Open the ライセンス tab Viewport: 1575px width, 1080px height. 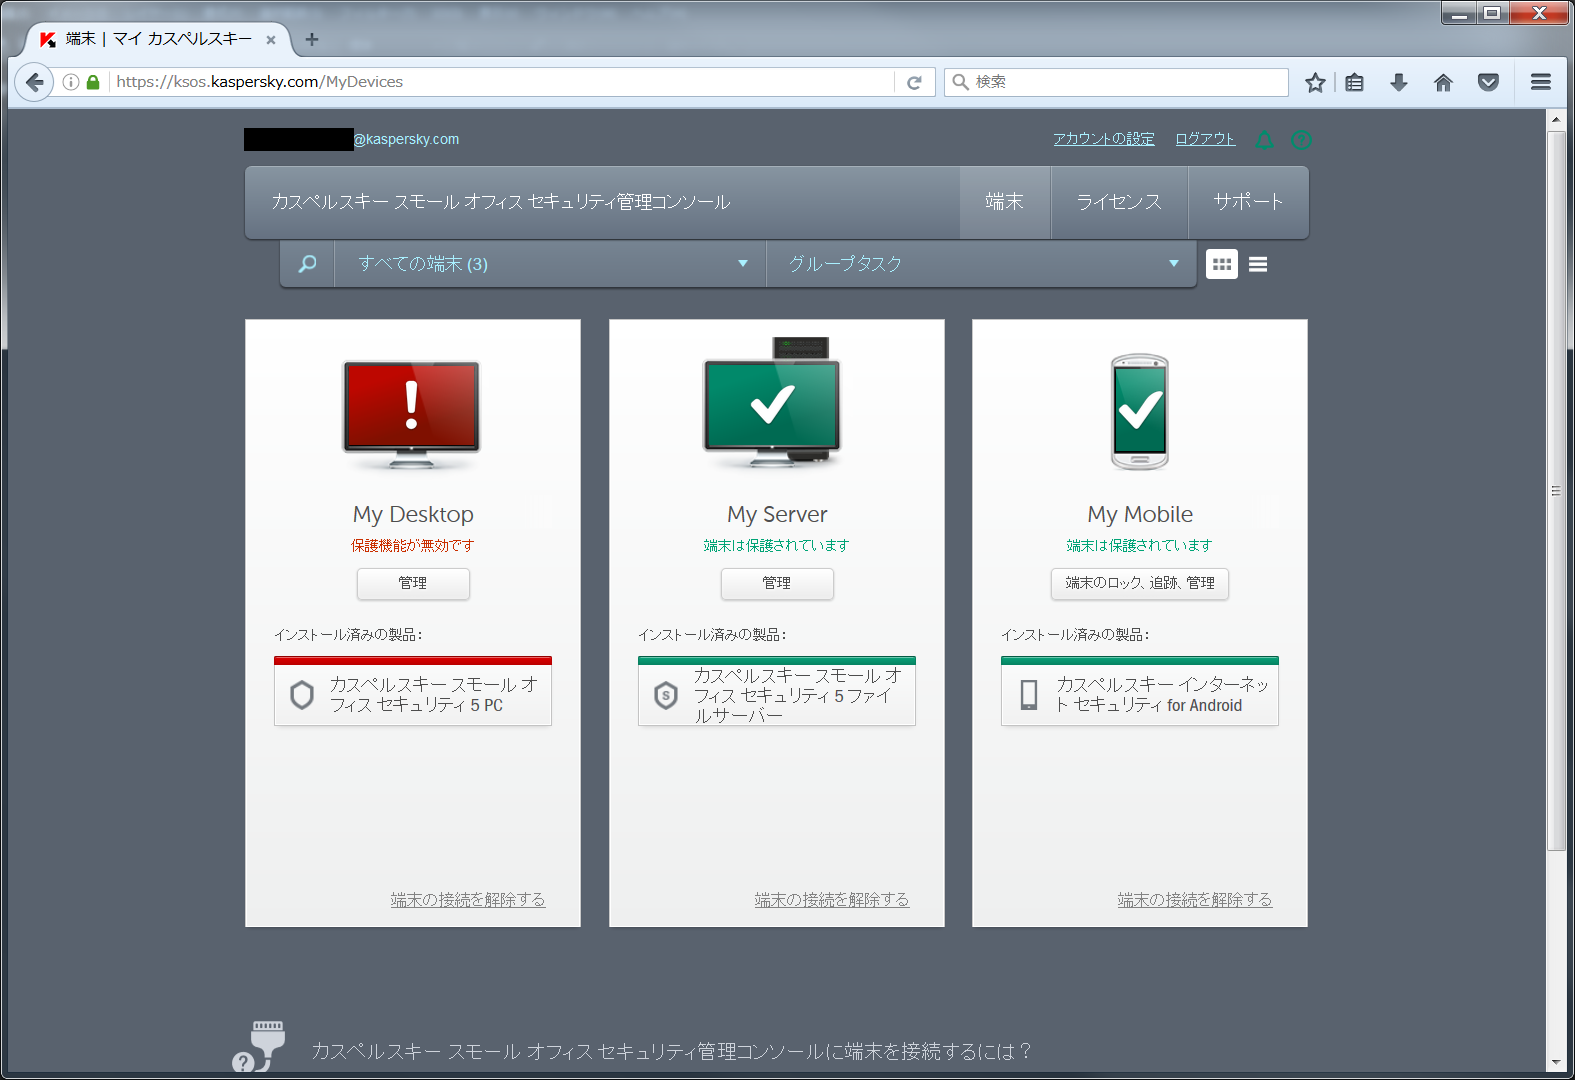coord(1119,202)
